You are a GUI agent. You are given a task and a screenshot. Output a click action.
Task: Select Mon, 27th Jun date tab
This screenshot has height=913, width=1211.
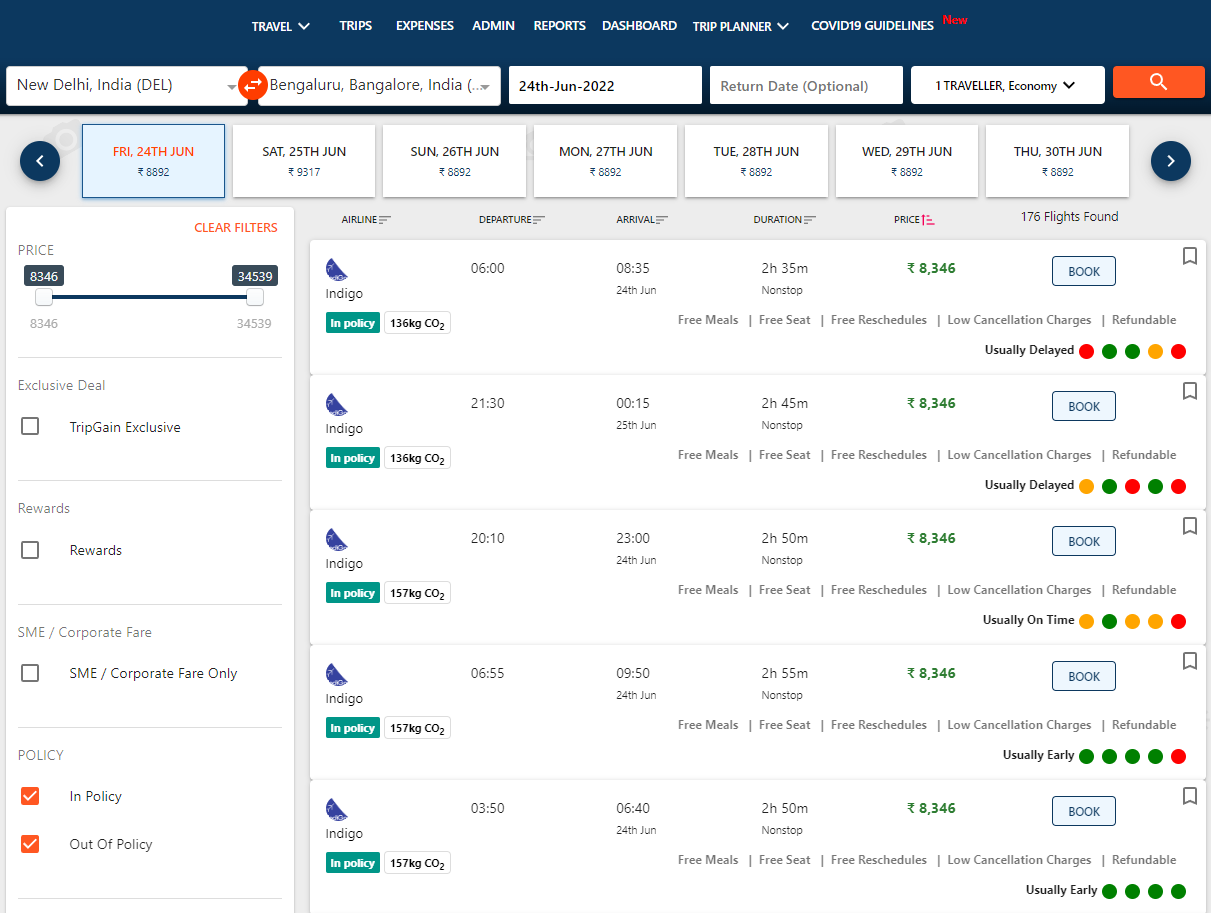click(x=606, y=161)
